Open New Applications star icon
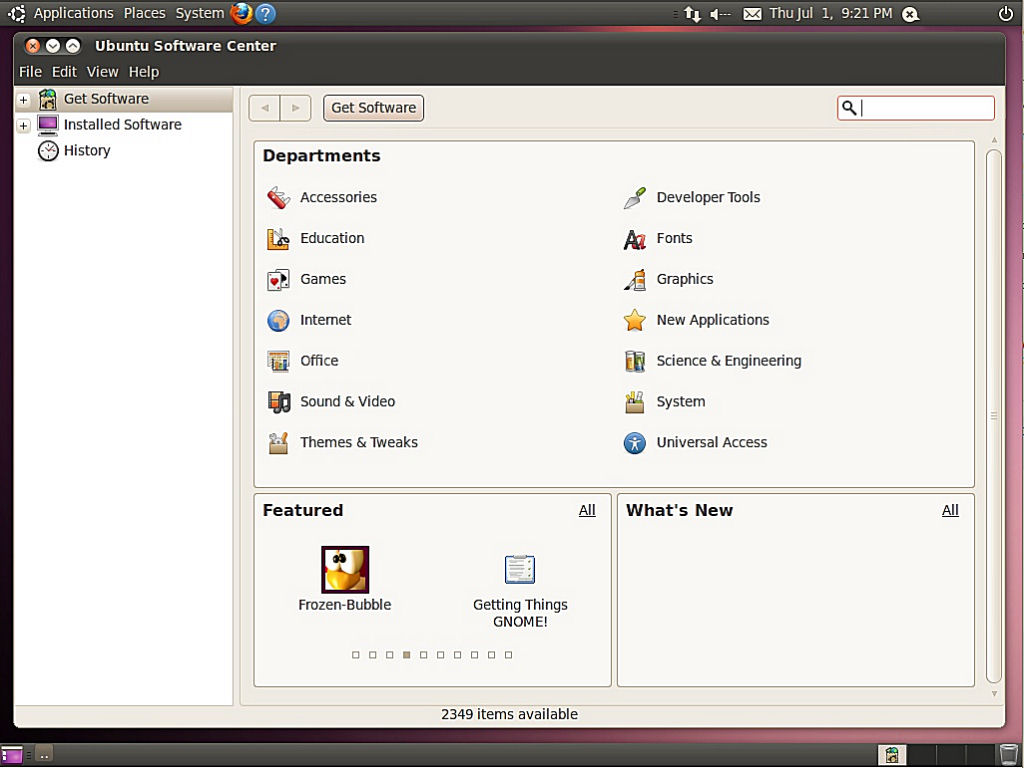The width and height of the screenshot is (1024, 768). coord(634,321)
